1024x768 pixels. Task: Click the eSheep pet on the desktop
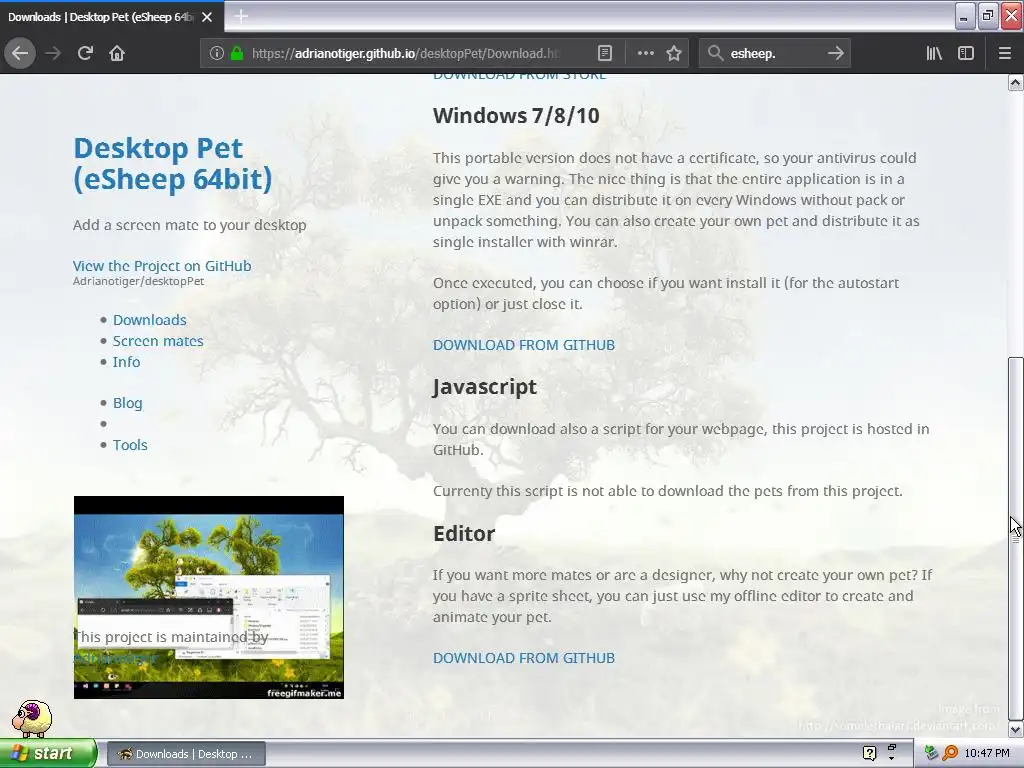(x=32, y=718)
